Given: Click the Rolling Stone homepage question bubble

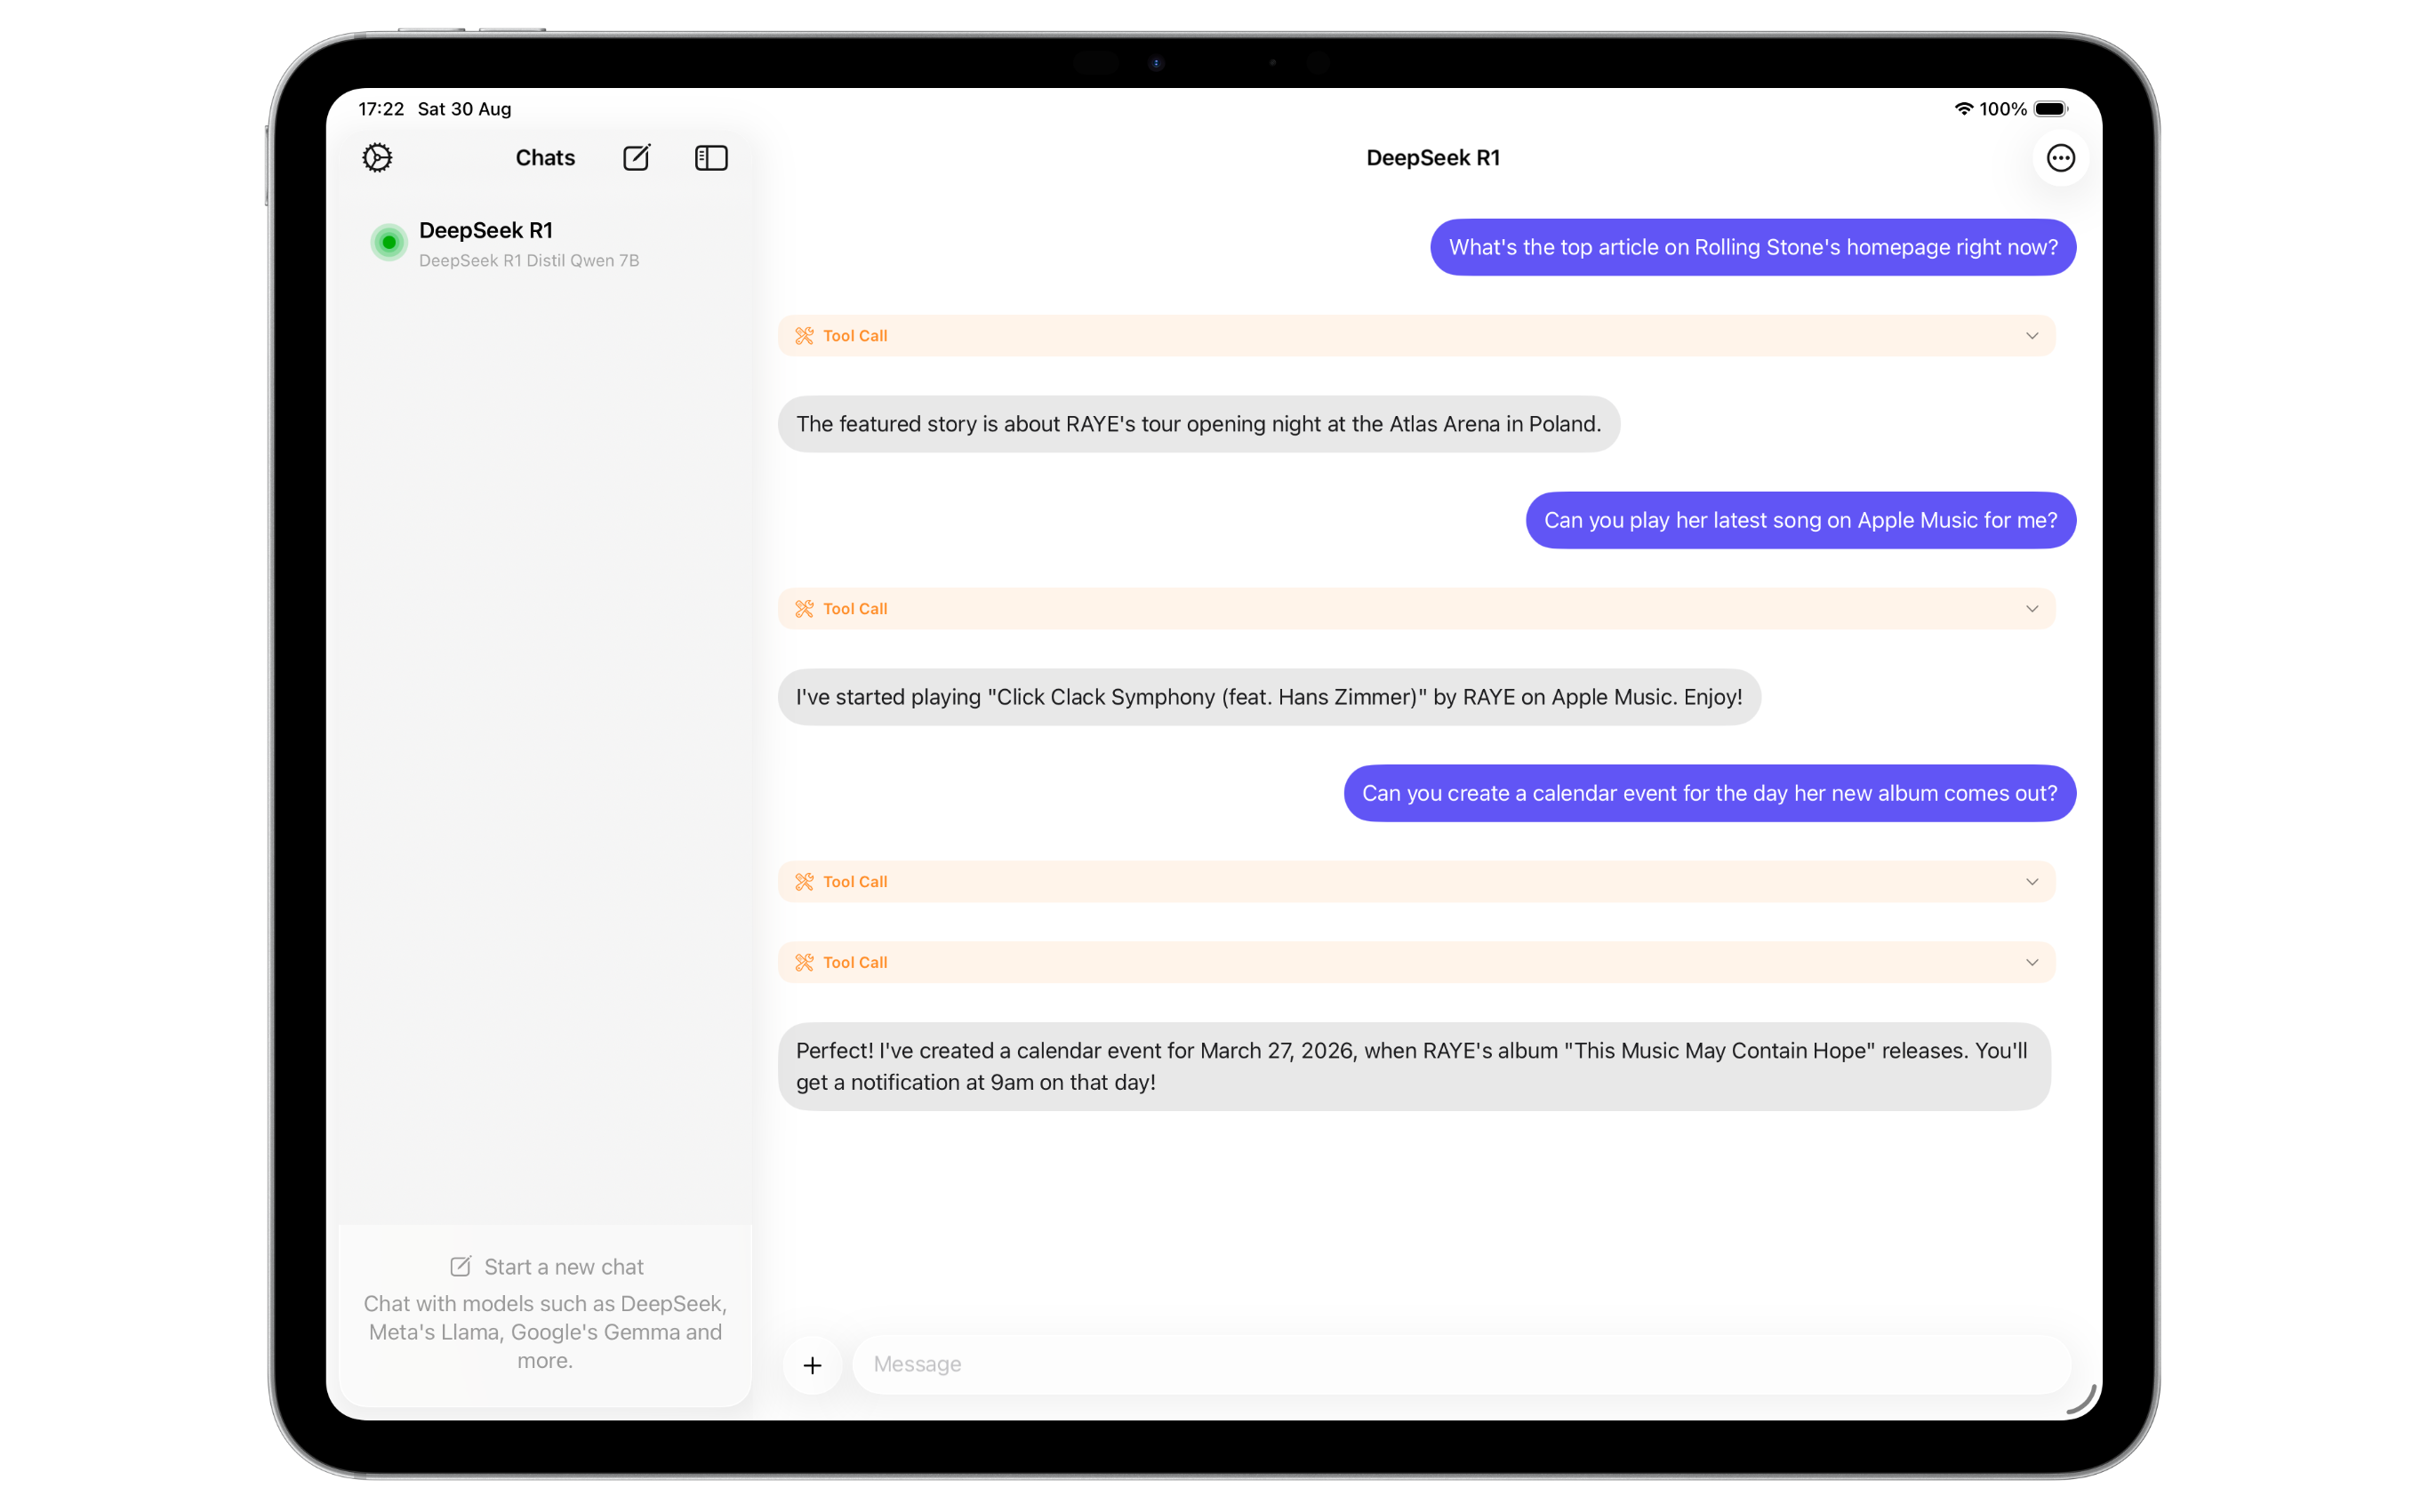Looking at the screenshot, I should [1752, 247].
